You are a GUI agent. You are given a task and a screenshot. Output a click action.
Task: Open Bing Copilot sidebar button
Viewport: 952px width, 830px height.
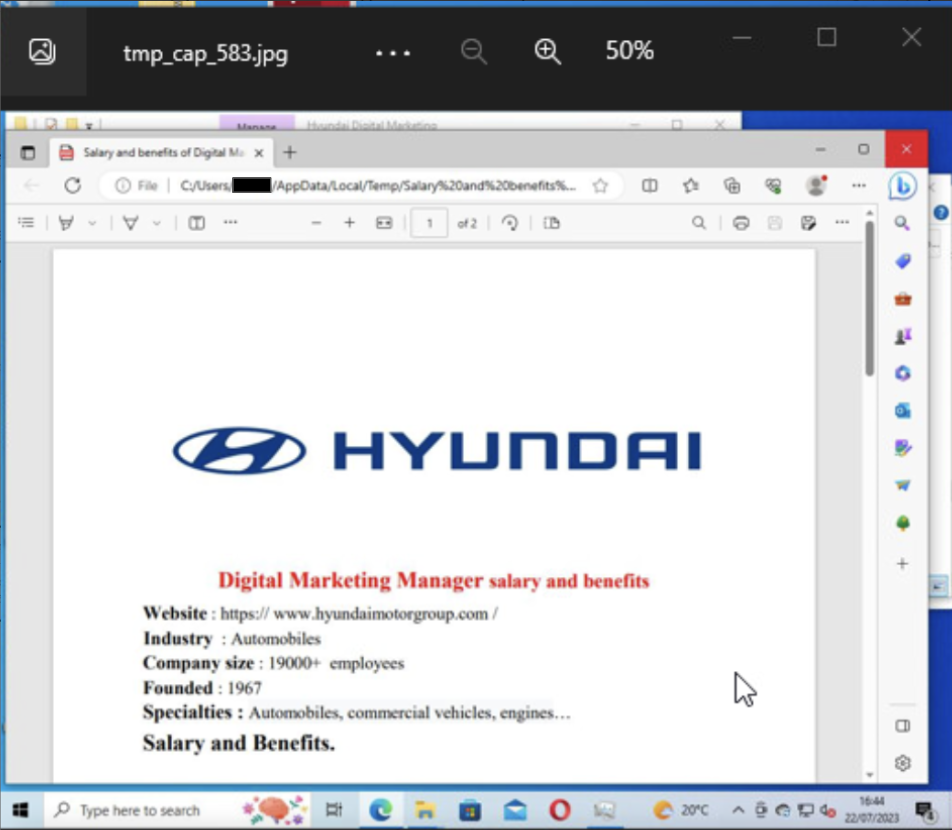(902, 186)
